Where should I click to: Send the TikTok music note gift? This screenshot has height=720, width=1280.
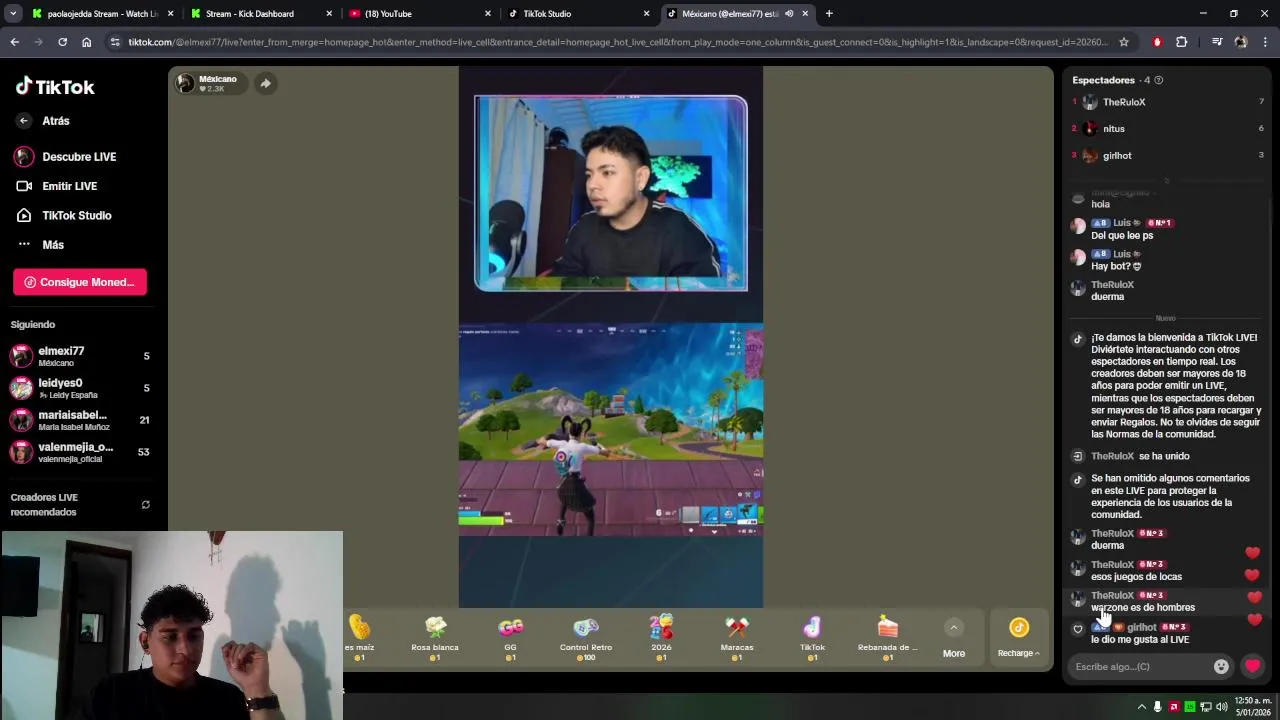point(812,638)
